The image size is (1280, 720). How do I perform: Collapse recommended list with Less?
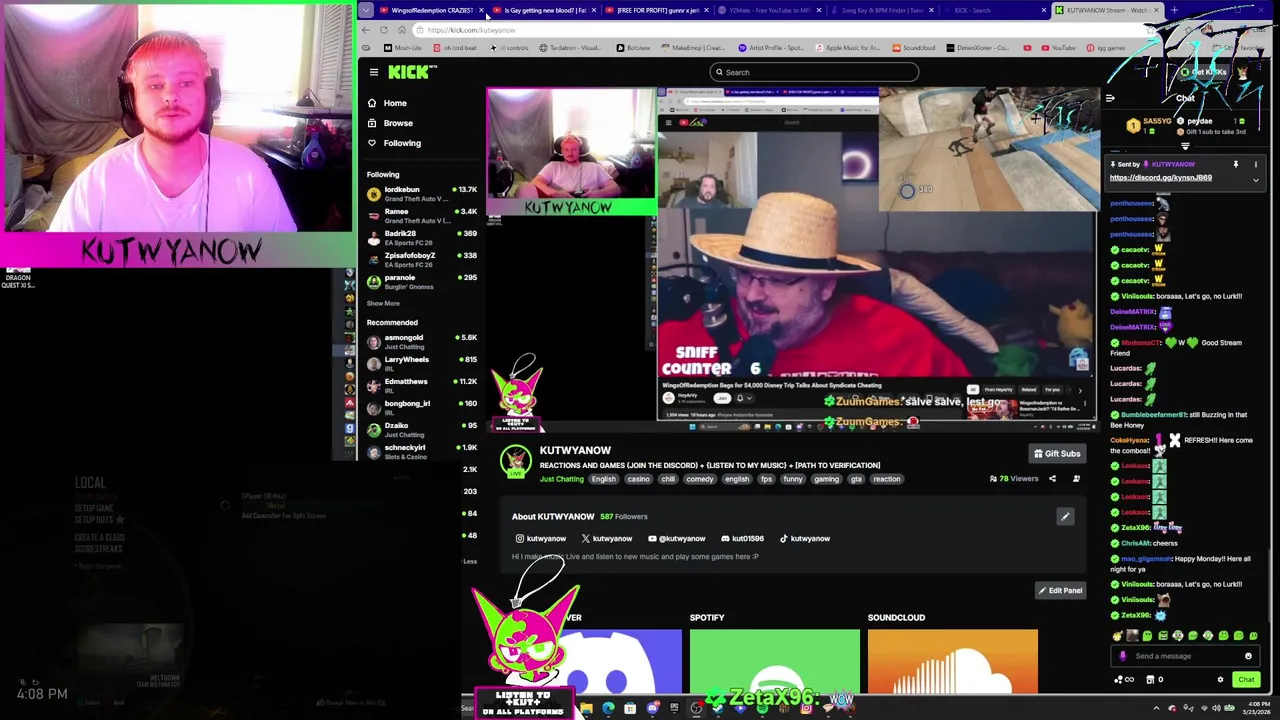click(x=470, y=561)
